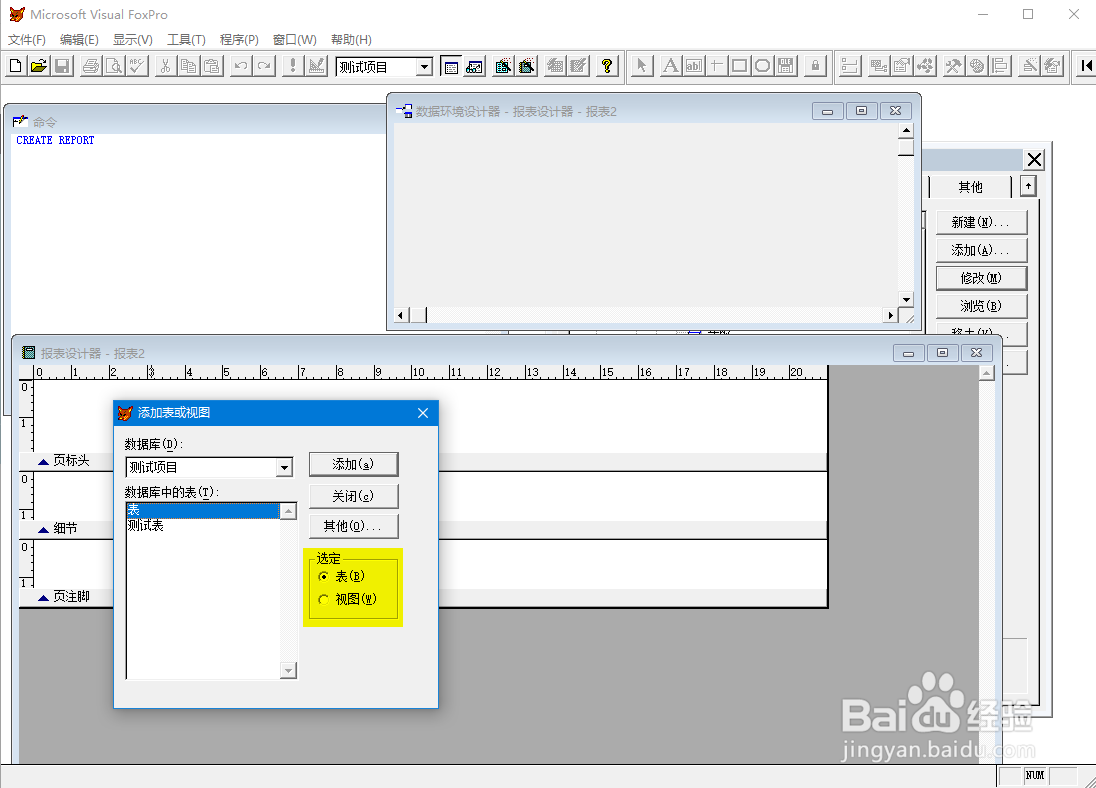The width and height of the screenshot is (1096, 788).
Task: Click 浏览(B) in the project manager
Action: click(981, 306)
